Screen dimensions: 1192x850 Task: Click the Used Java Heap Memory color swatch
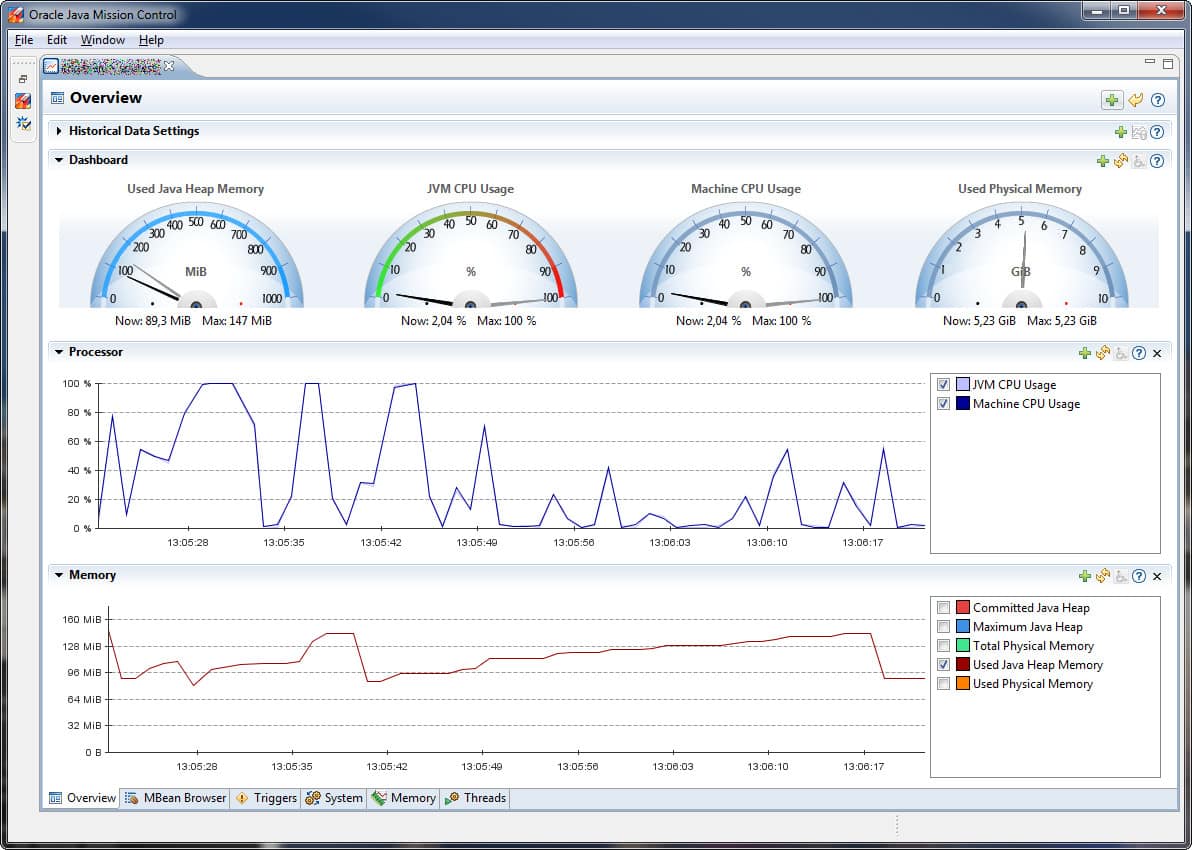click(x=962, y=664)
